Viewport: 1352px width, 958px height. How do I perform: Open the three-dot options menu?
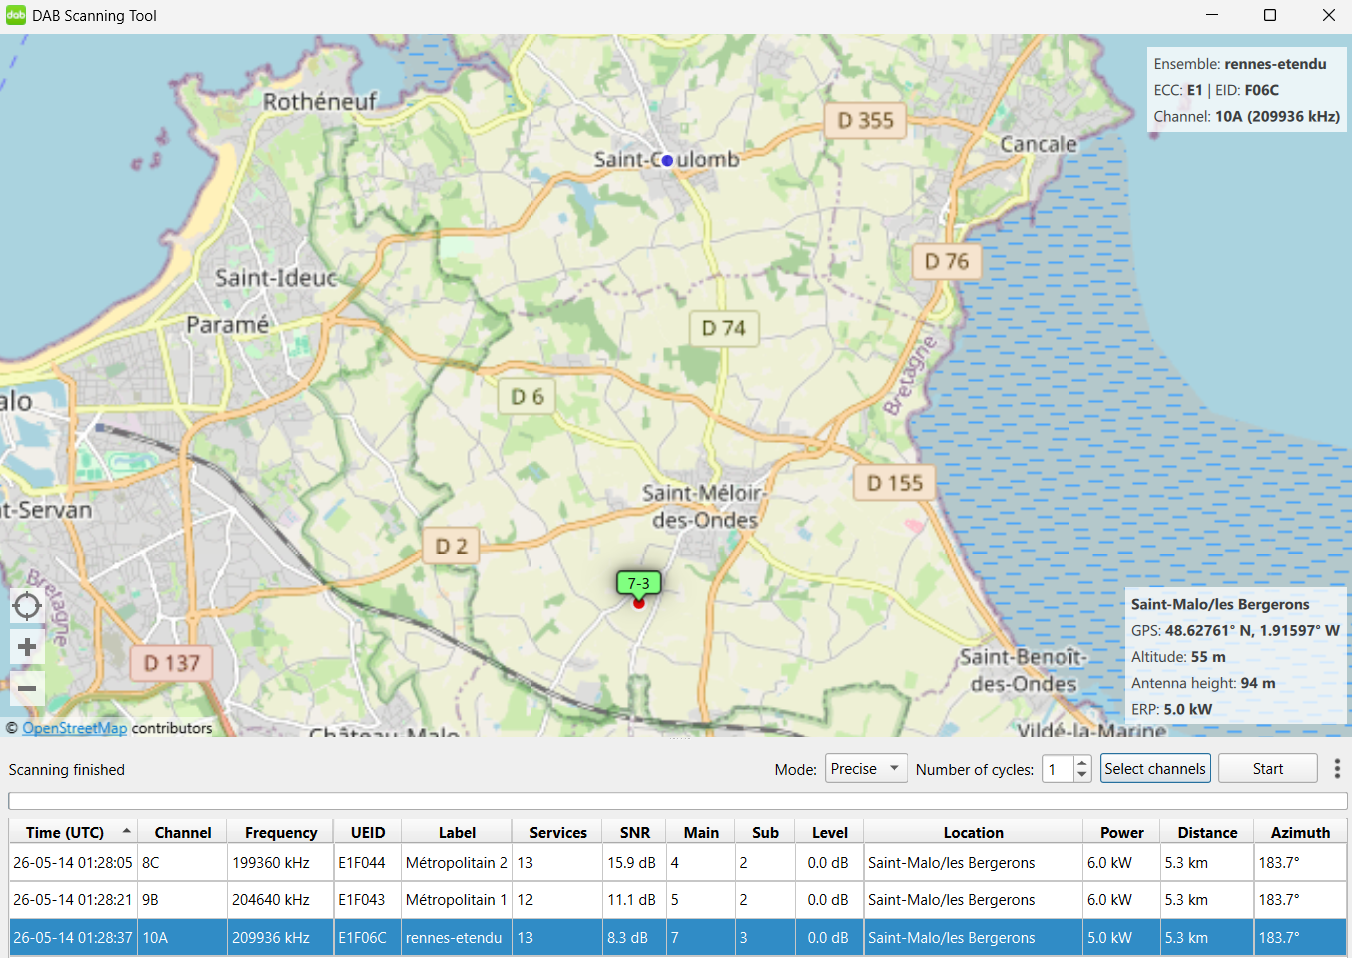click(1337, 768)
